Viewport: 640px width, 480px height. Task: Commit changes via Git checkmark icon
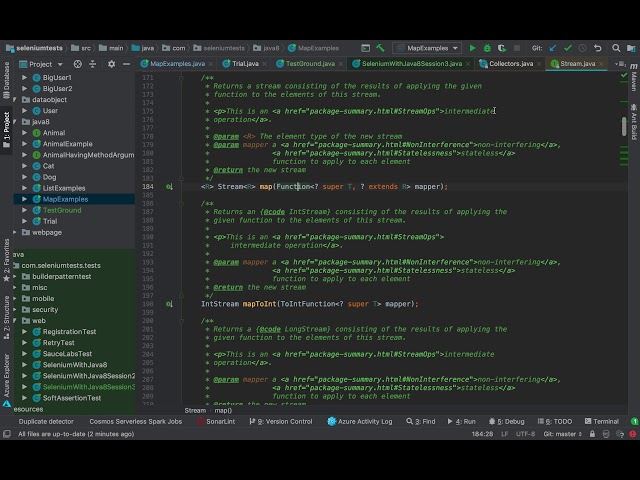tap(567, 48)
